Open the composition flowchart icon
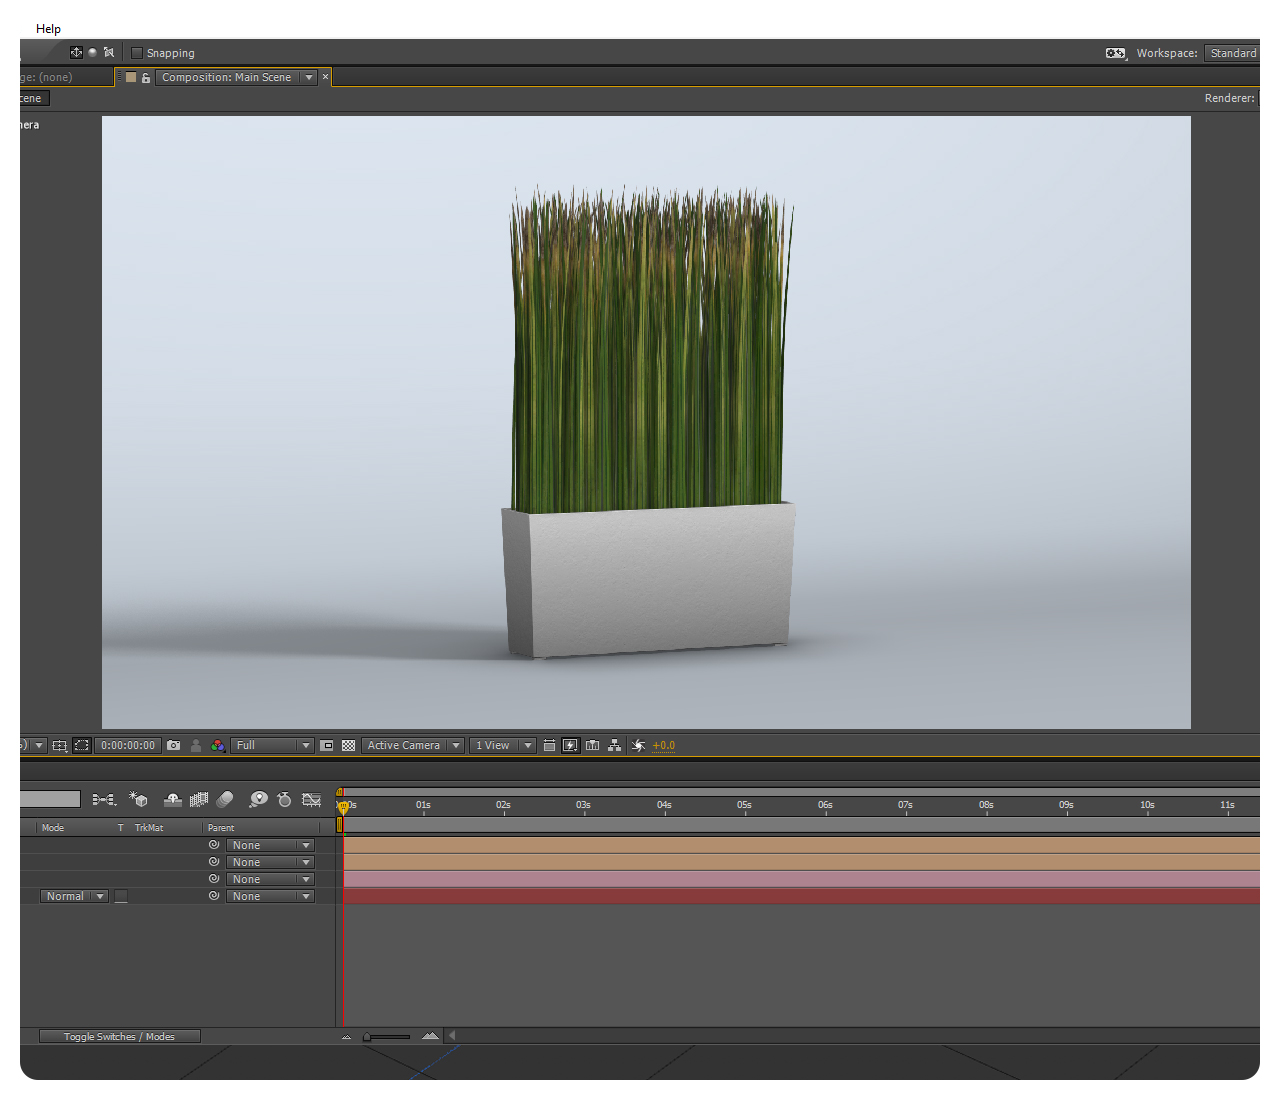This screenshot has height=1100, width=1280. tap(614, 746)
